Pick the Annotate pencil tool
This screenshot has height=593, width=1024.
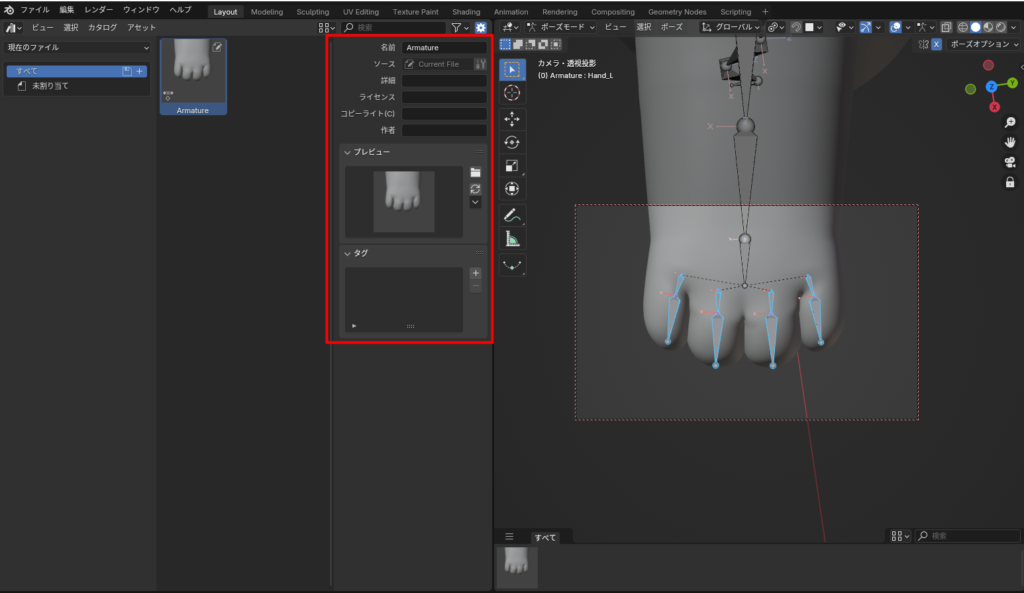[512, 215]
